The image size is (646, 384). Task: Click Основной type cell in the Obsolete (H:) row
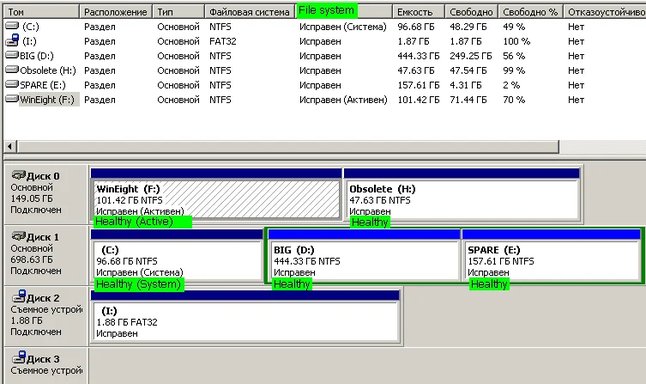178,70
